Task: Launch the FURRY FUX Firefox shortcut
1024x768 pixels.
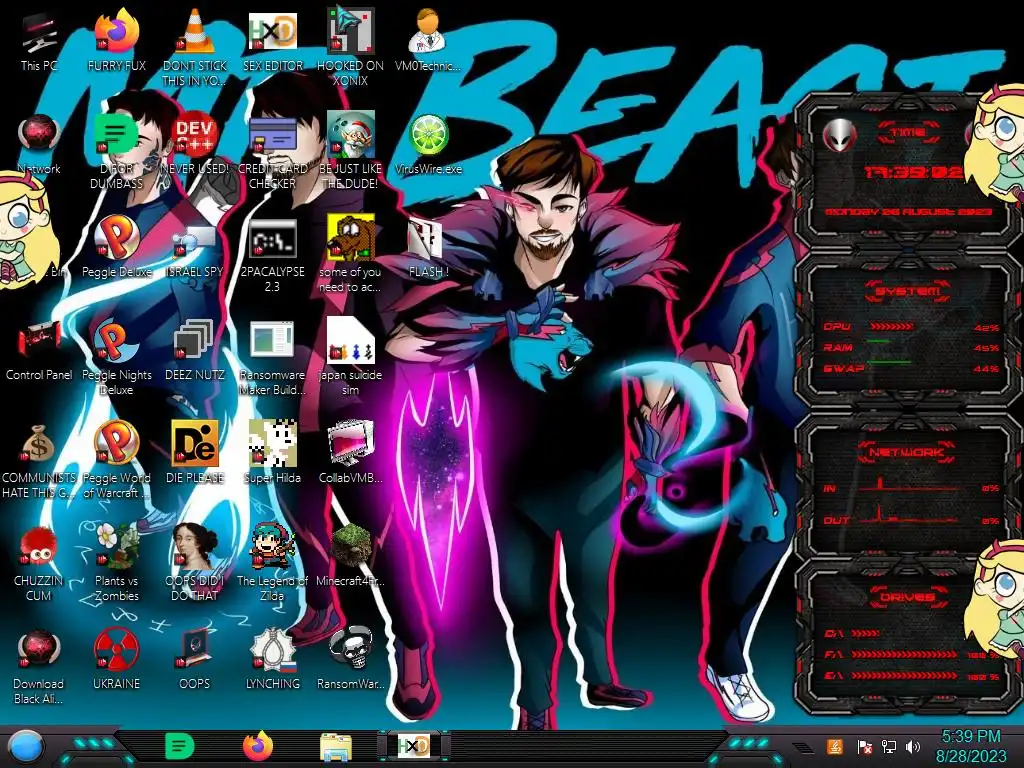Action: 117,40
